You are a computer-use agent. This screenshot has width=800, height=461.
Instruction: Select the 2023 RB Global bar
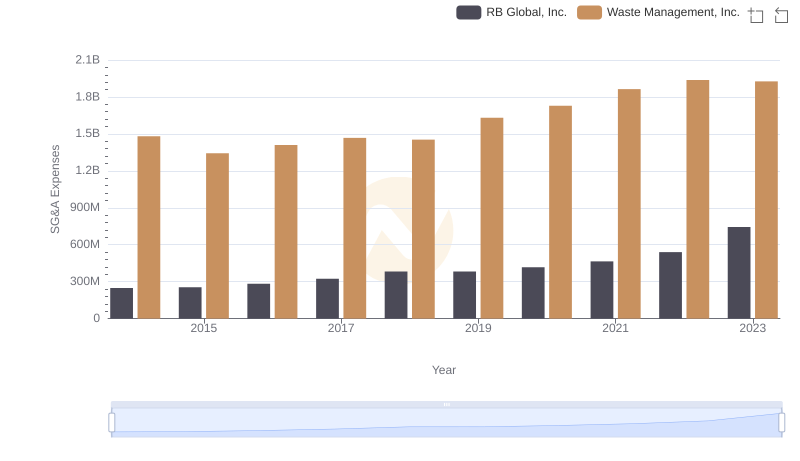tap(739, 273)
